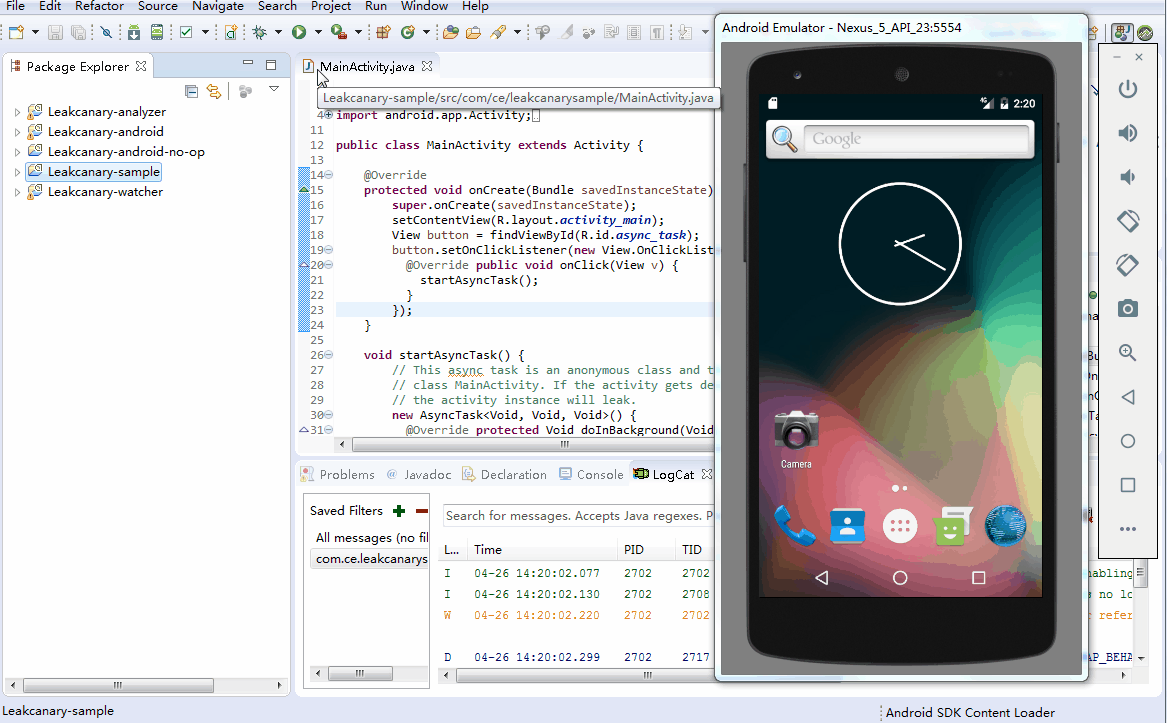Expand the Leakcanary-android project

point(17,132)
